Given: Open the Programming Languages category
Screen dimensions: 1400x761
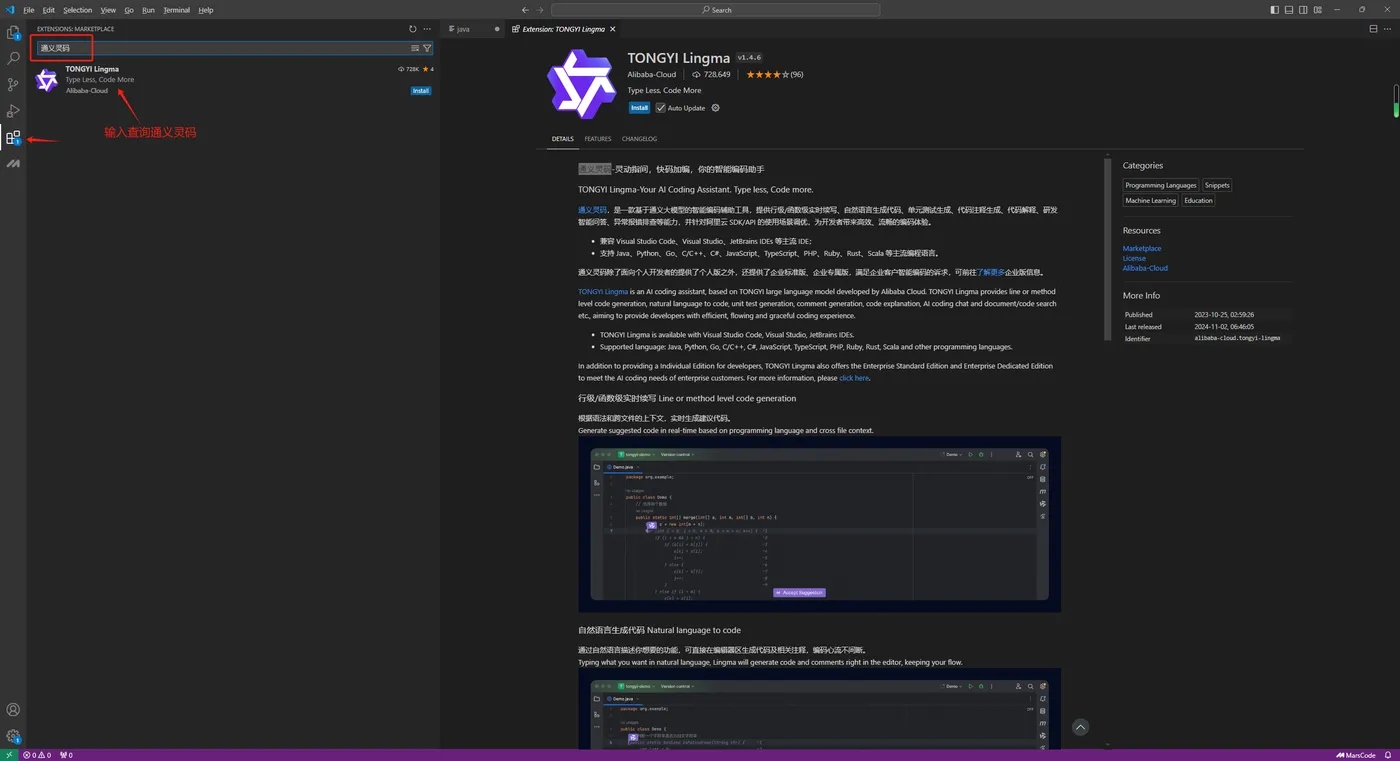Looking at the screenshot, I should (x=1160, y=185).
